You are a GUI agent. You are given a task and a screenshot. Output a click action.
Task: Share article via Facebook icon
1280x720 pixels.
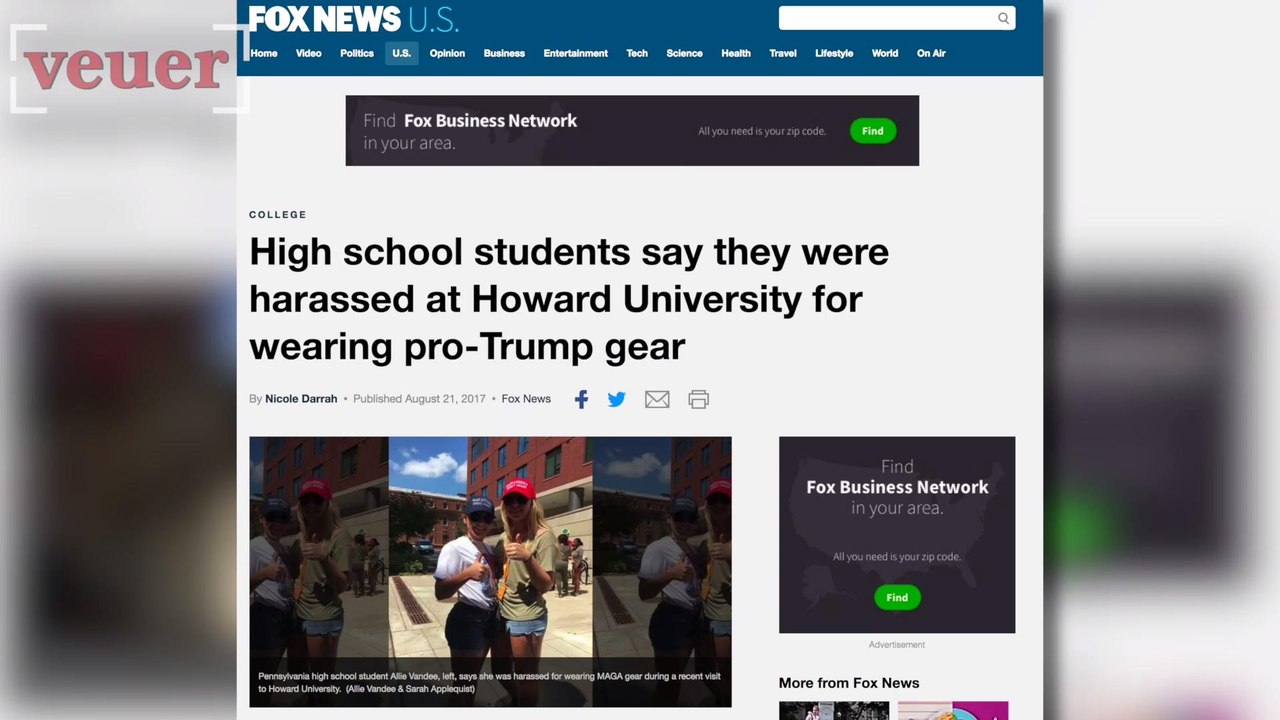pos(581,399)
